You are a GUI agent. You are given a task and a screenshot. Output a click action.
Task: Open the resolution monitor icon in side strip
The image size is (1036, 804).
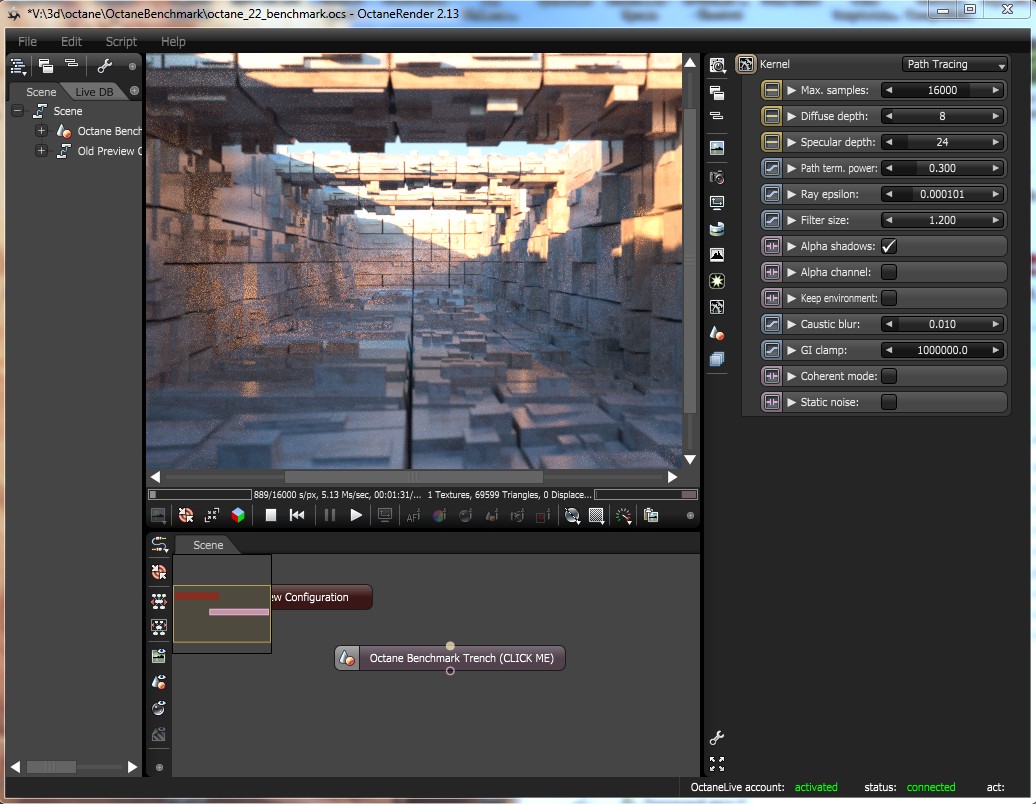point(717,202)
